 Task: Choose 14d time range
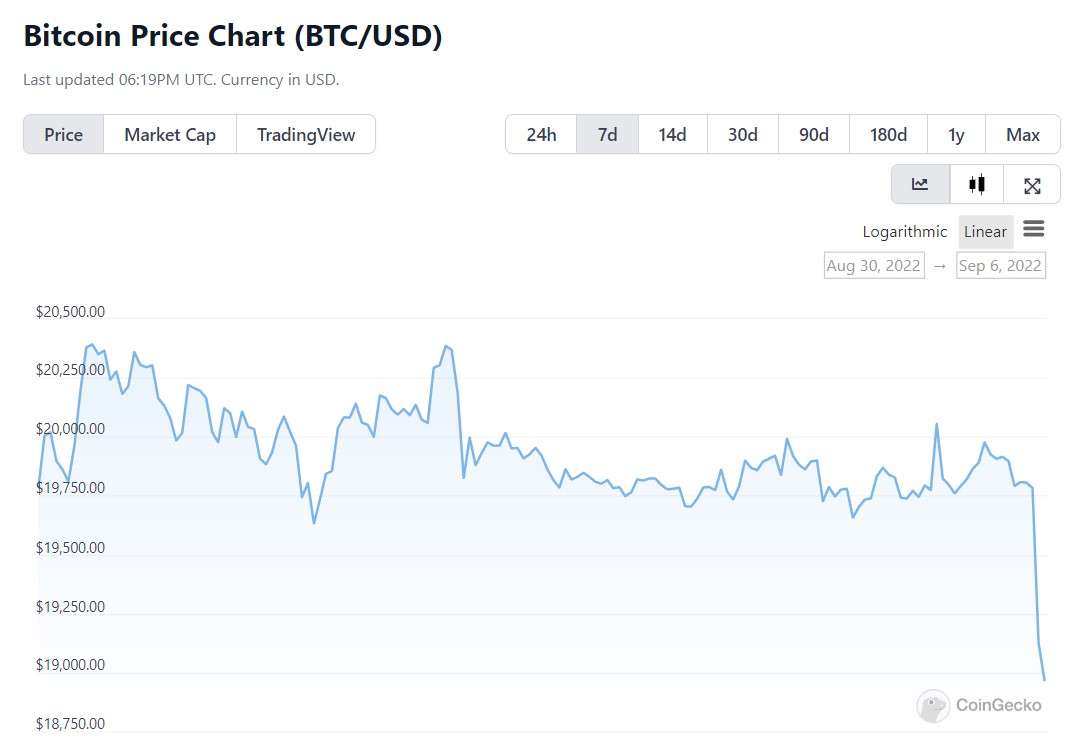pyautogui.click(x=672, y=135)
